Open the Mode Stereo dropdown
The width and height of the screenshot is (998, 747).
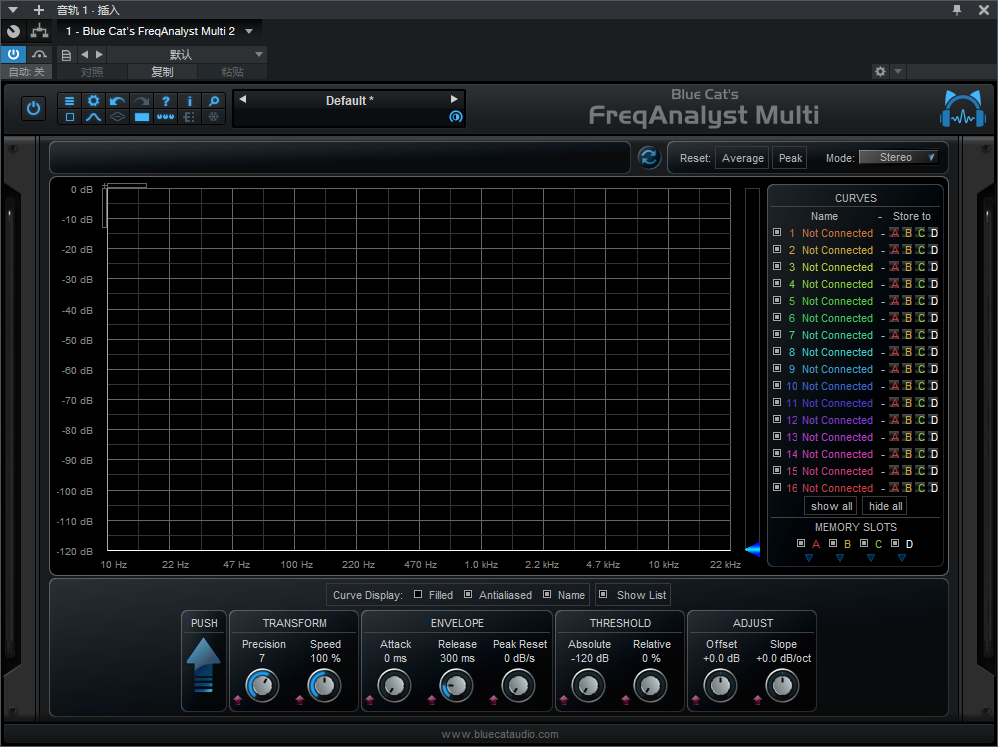pyautogui.click(x=898, y=157)
